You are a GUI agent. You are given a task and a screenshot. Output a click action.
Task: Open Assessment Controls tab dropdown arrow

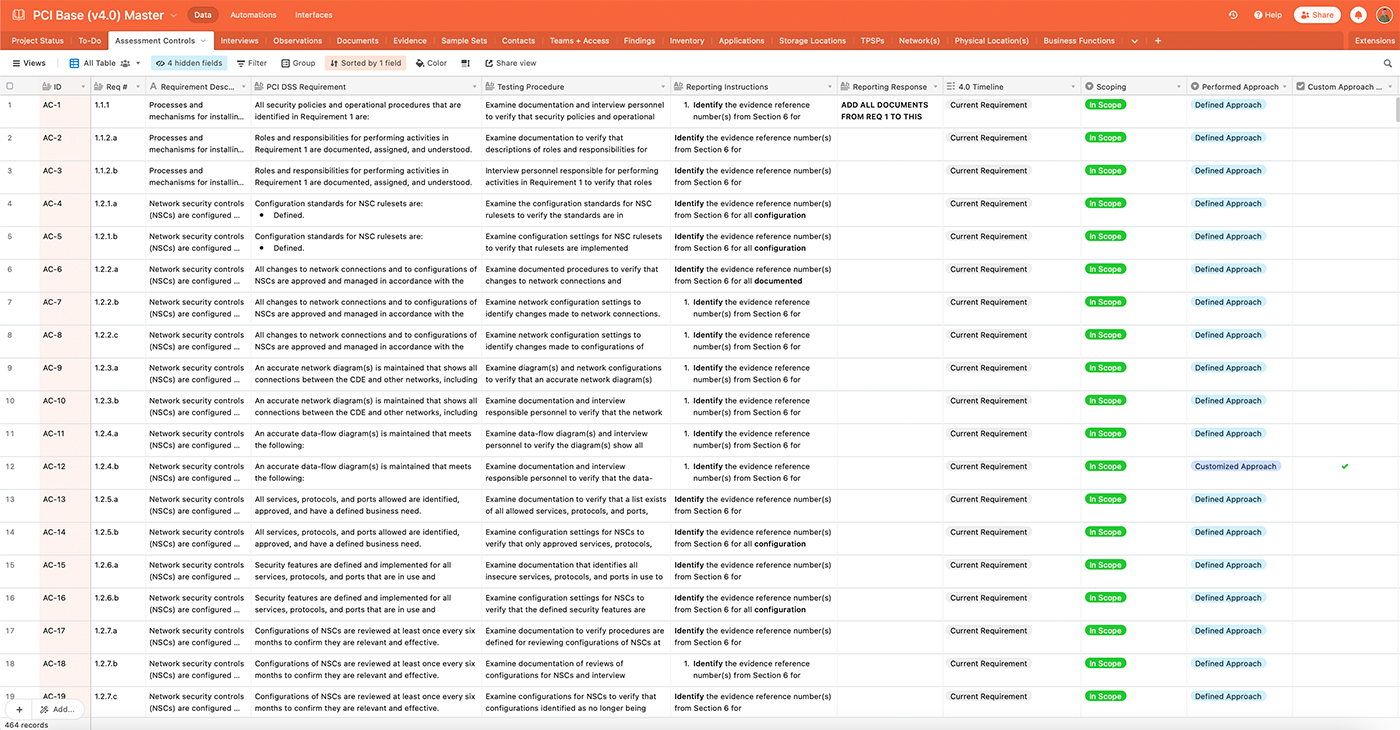tap(203, 41)
